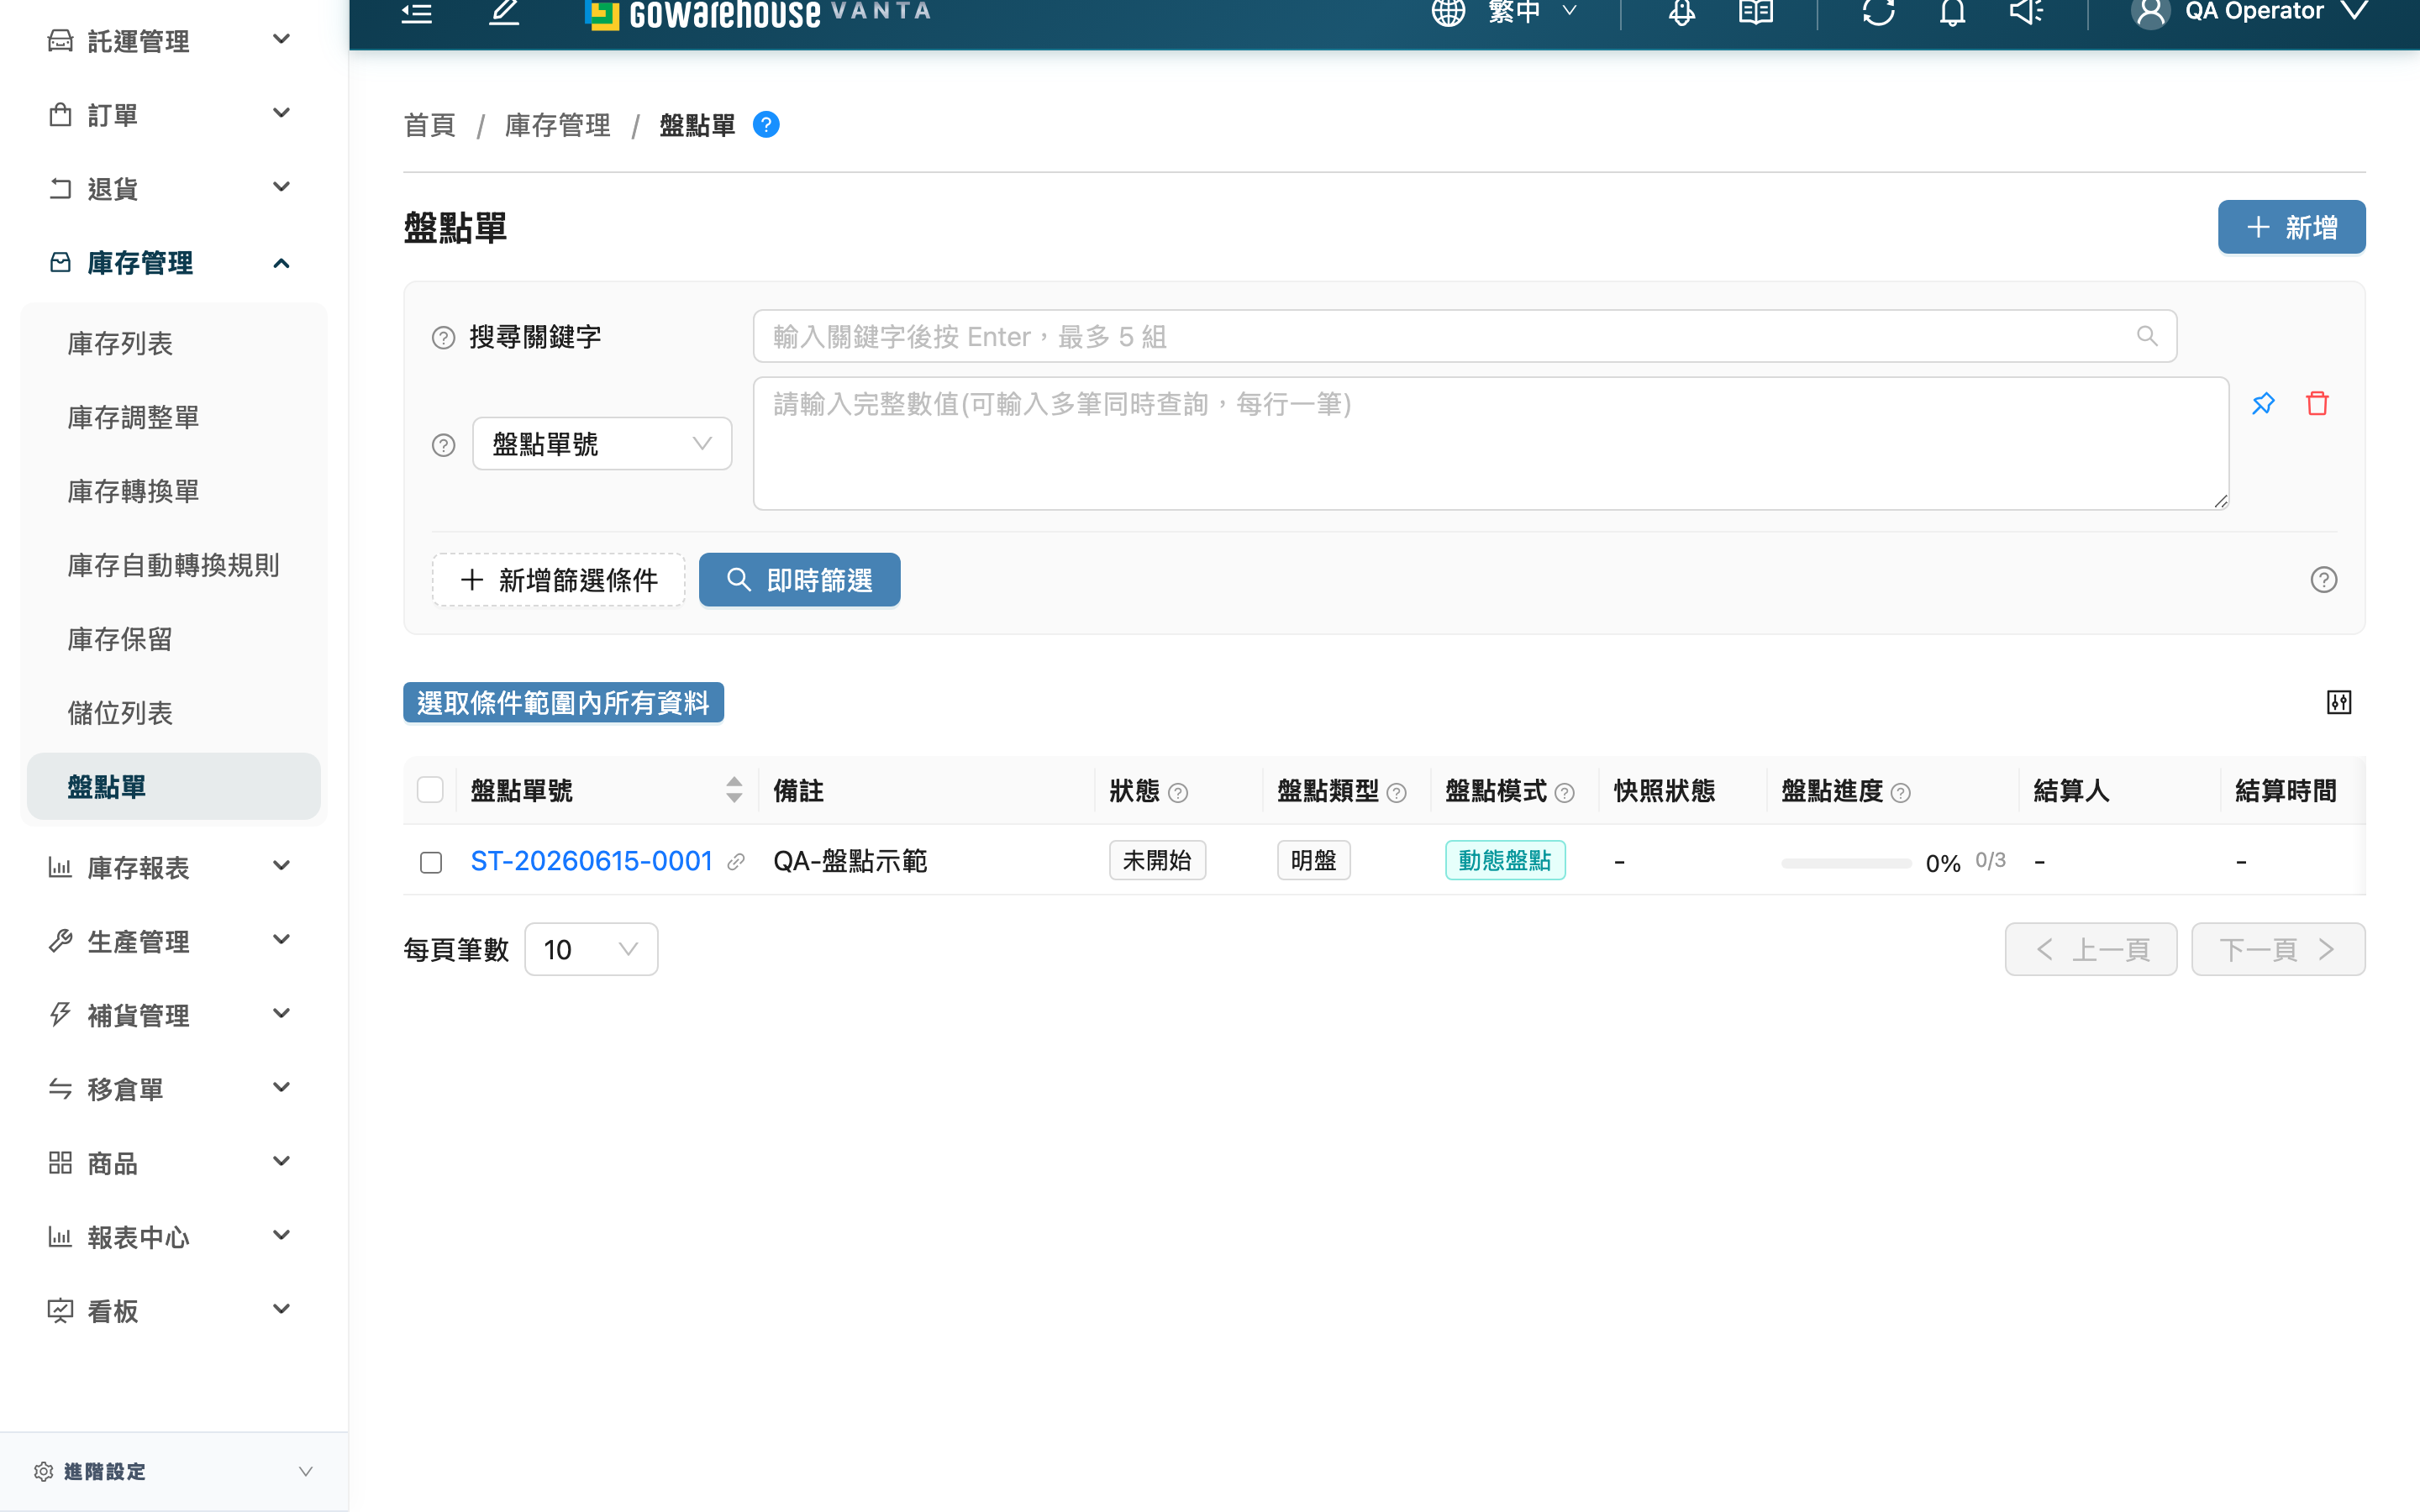Expand 託運管理 menu
The image size is (2420, 1512).
pos(174,40)
